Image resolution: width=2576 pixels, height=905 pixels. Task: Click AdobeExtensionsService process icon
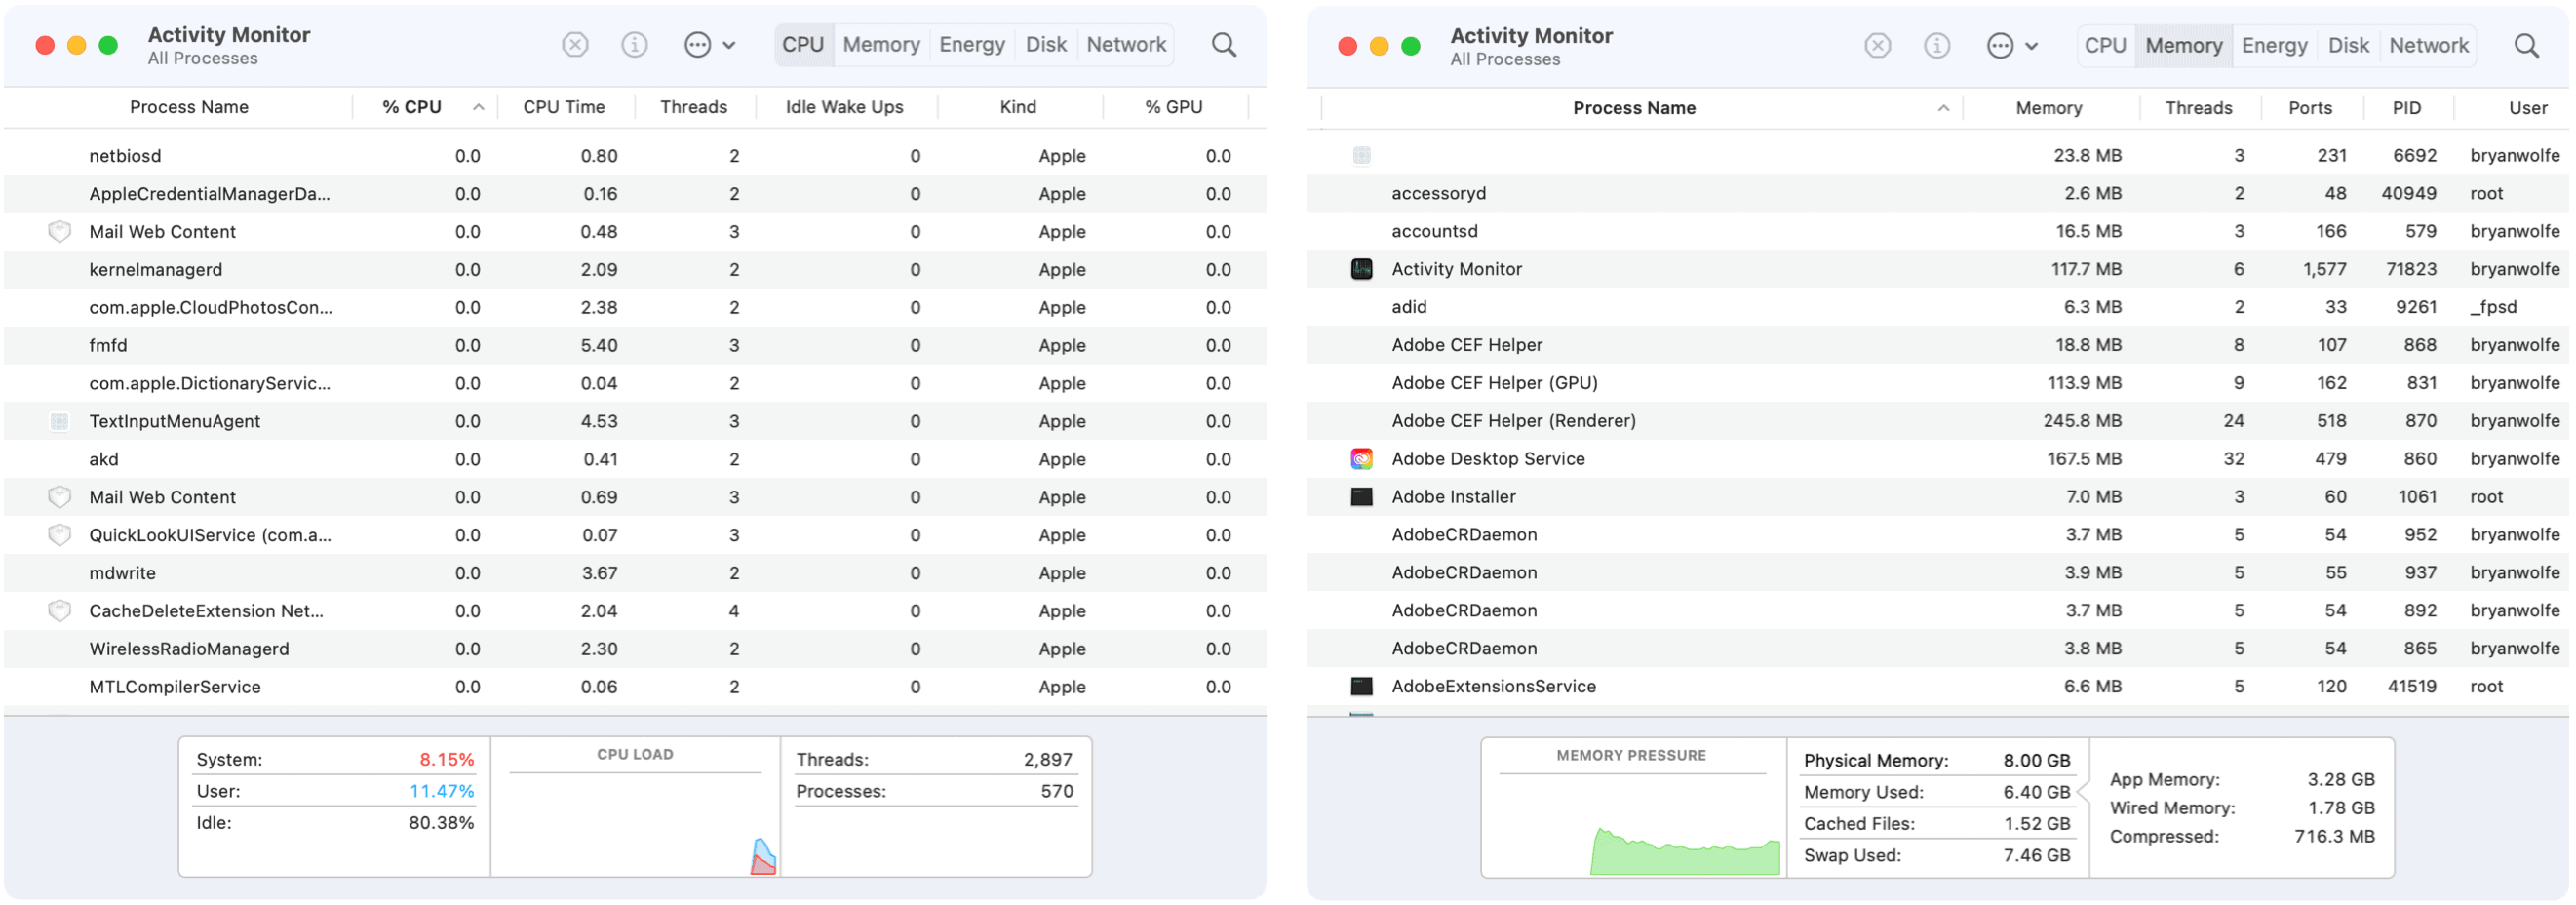pos(1361,687)
